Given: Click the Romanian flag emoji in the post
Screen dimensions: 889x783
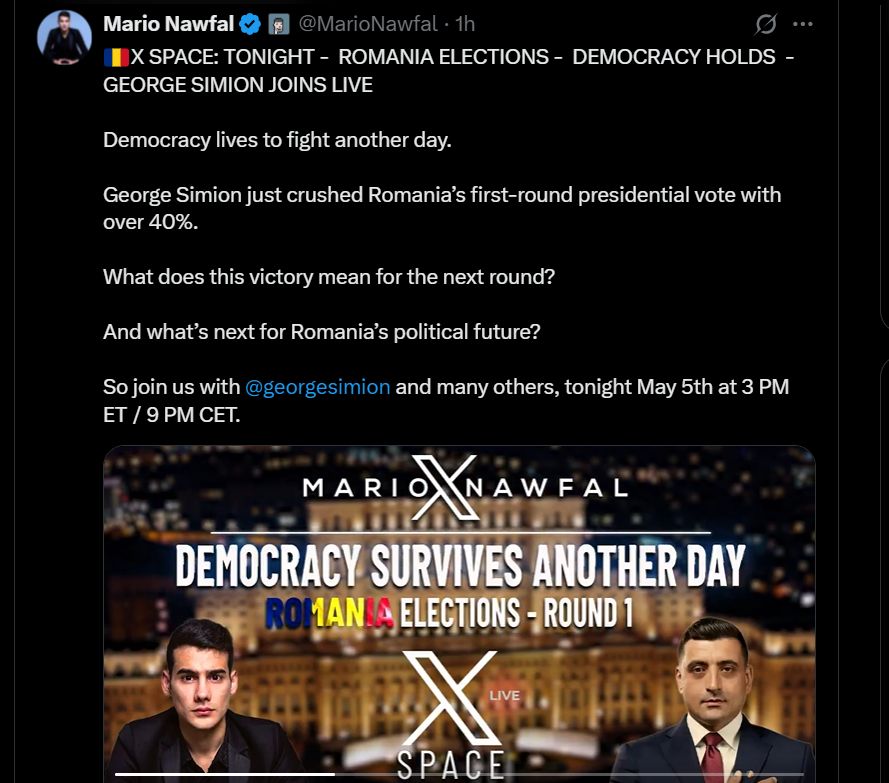Looking at the screenshot, I should (x=116, y=57).
